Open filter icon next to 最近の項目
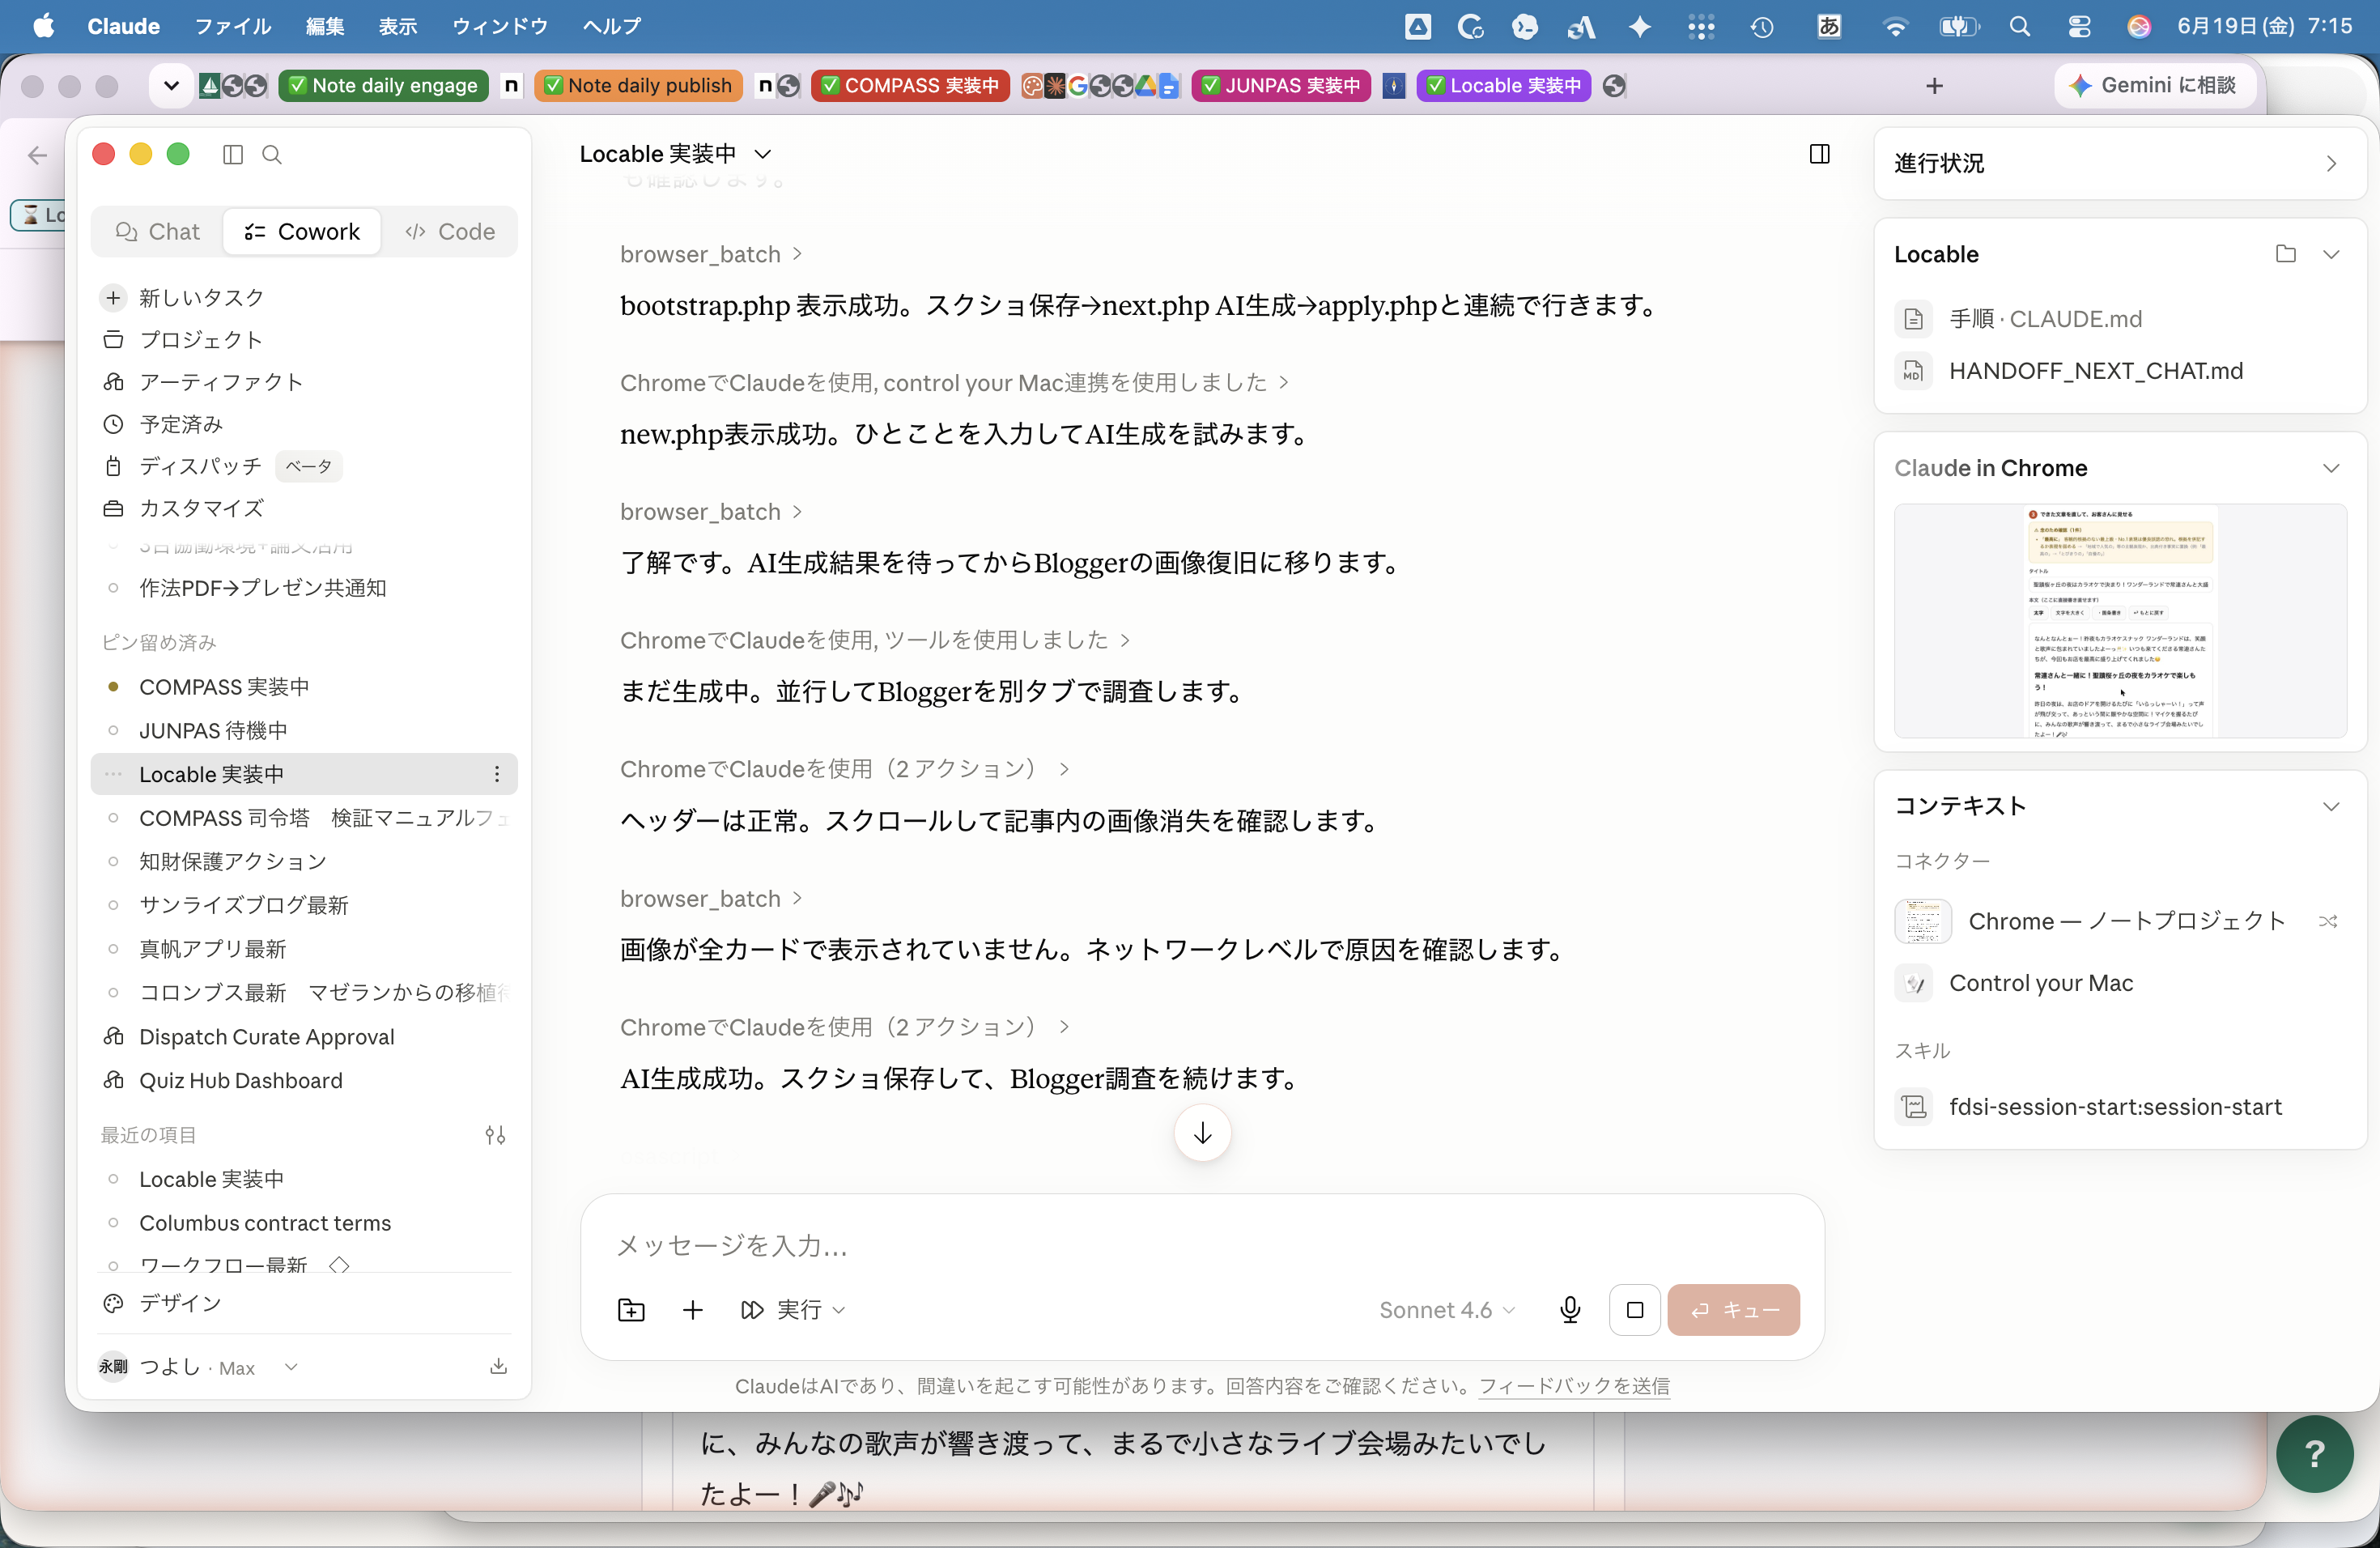This screenshot has width=2380, height=1548. click(x=495, y=1135)
